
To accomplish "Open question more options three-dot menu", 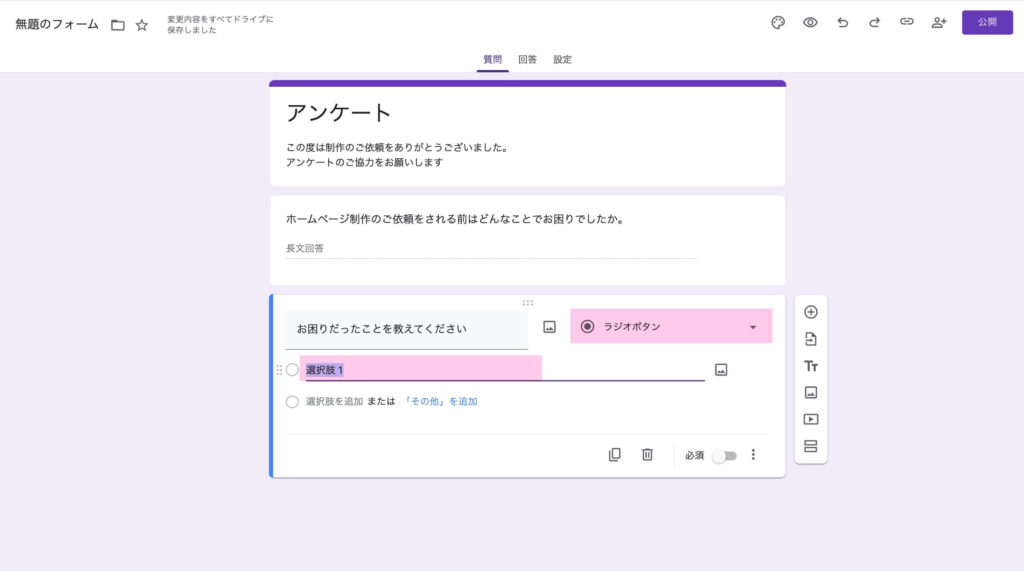I will (x=753, y=455).
